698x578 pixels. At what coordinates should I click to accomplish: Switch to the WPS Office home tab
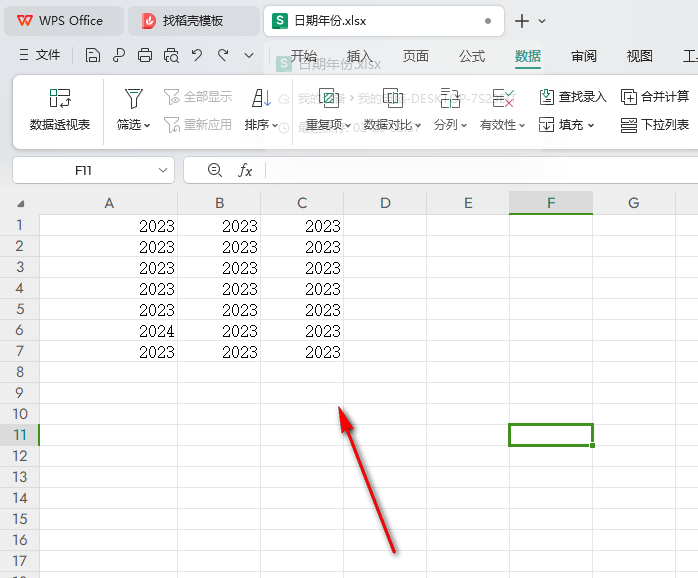coord(64,21)
